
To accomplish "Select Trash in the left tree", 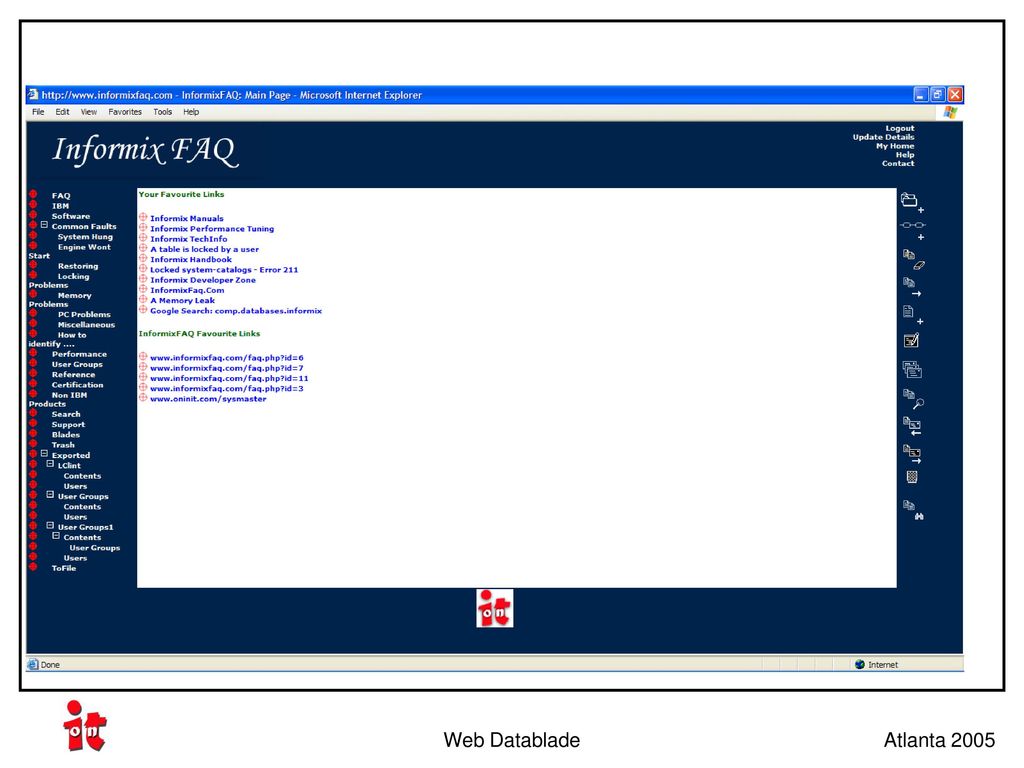I will click(63, 445).
